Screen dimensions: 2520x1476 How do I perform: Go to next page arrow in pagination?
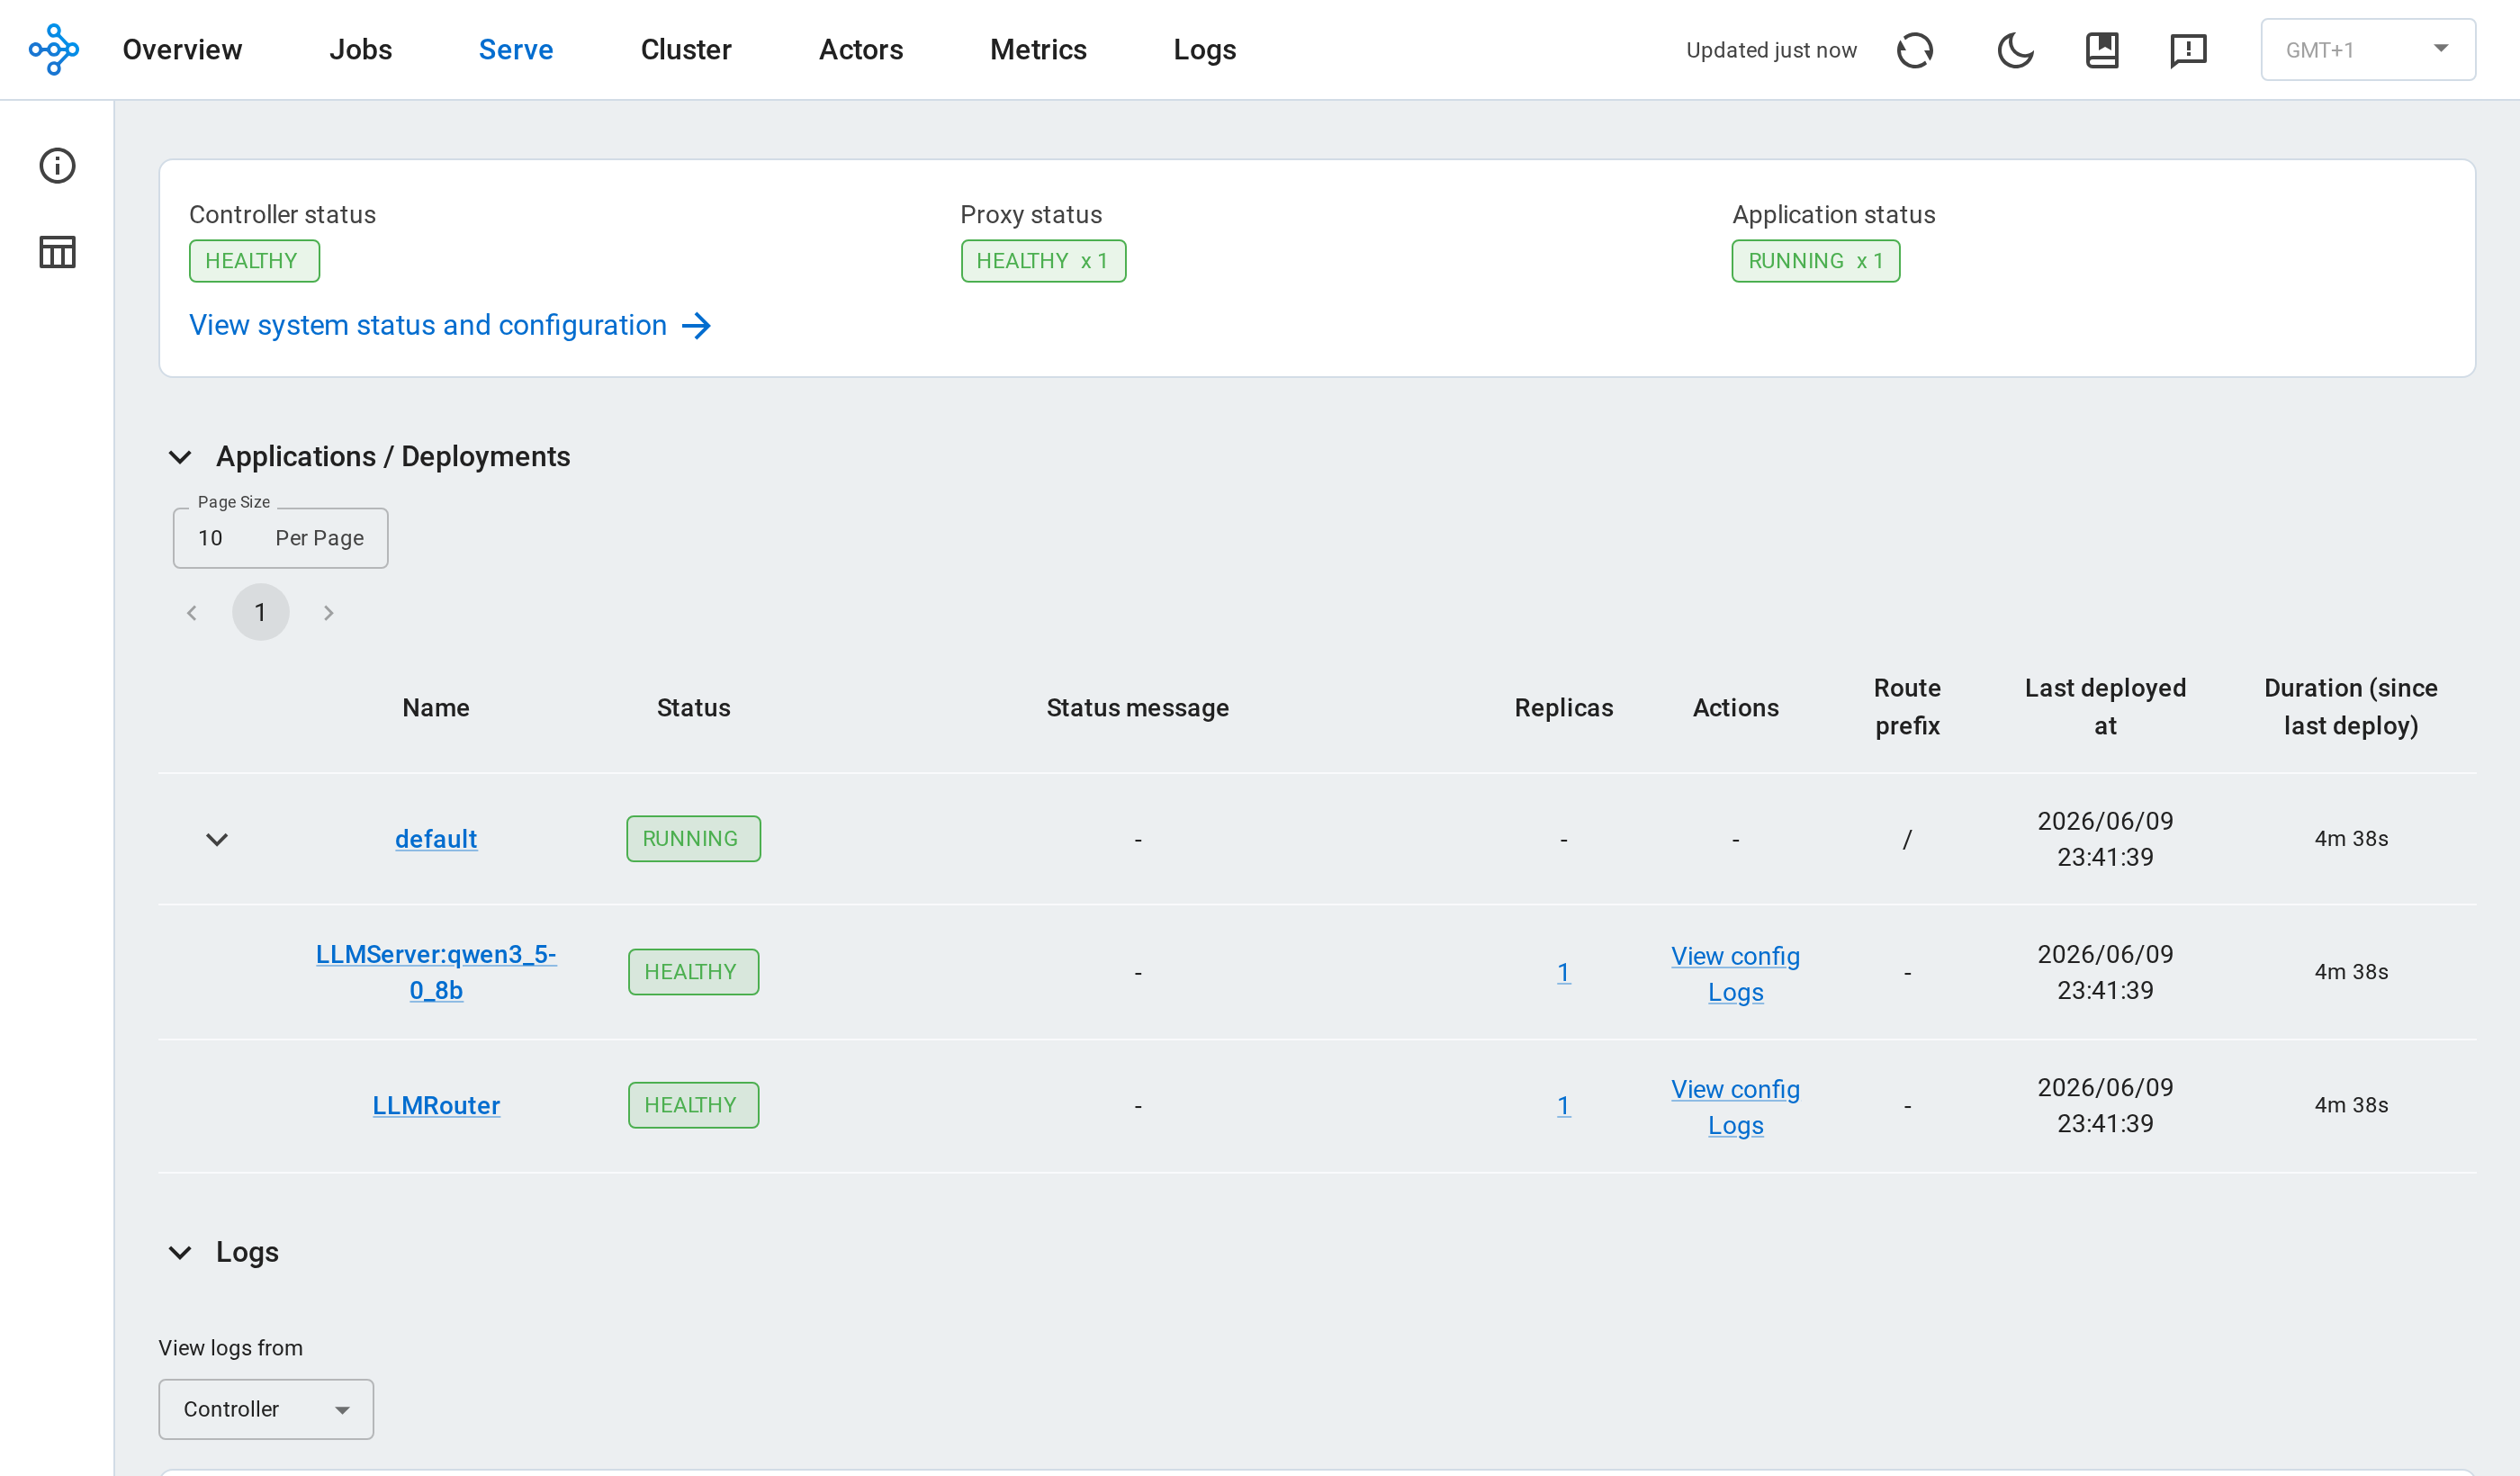(328, 613)
